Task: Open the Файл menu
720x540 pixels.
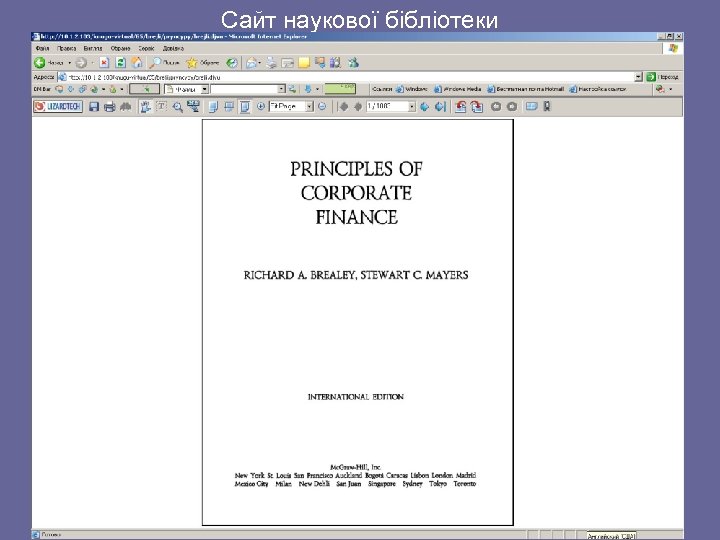Action: point(42,48)
